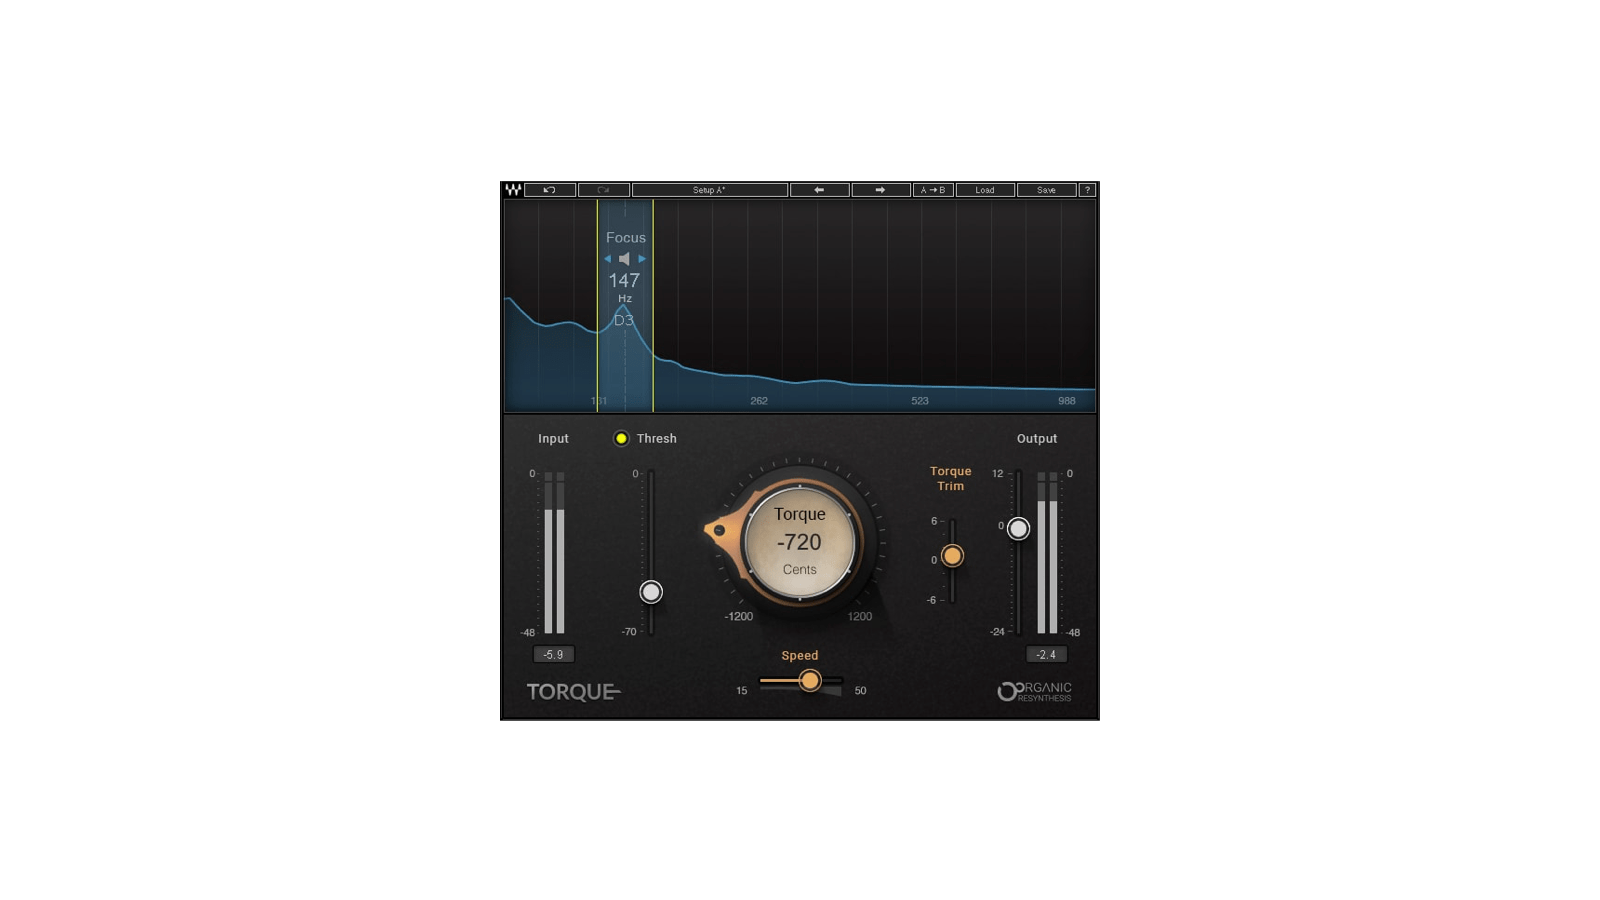Screen dimensions: 1600x900
Task: Click the left yellow Focus boundary line
Action: point(598,306)
